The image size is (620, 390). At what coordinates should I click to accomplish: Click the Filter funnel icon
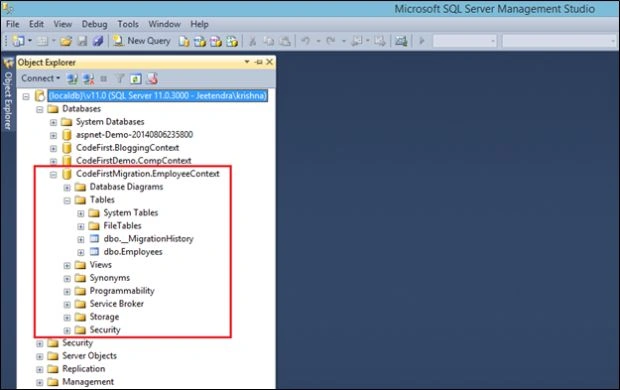coord(120,79)
